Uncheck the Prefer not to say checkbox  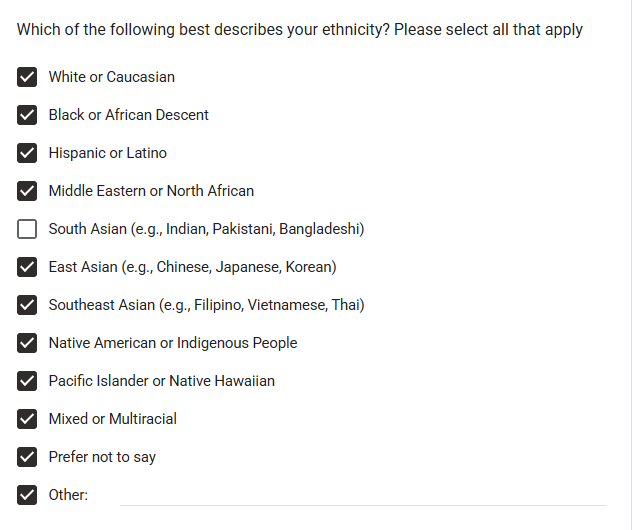coord(27,457)
